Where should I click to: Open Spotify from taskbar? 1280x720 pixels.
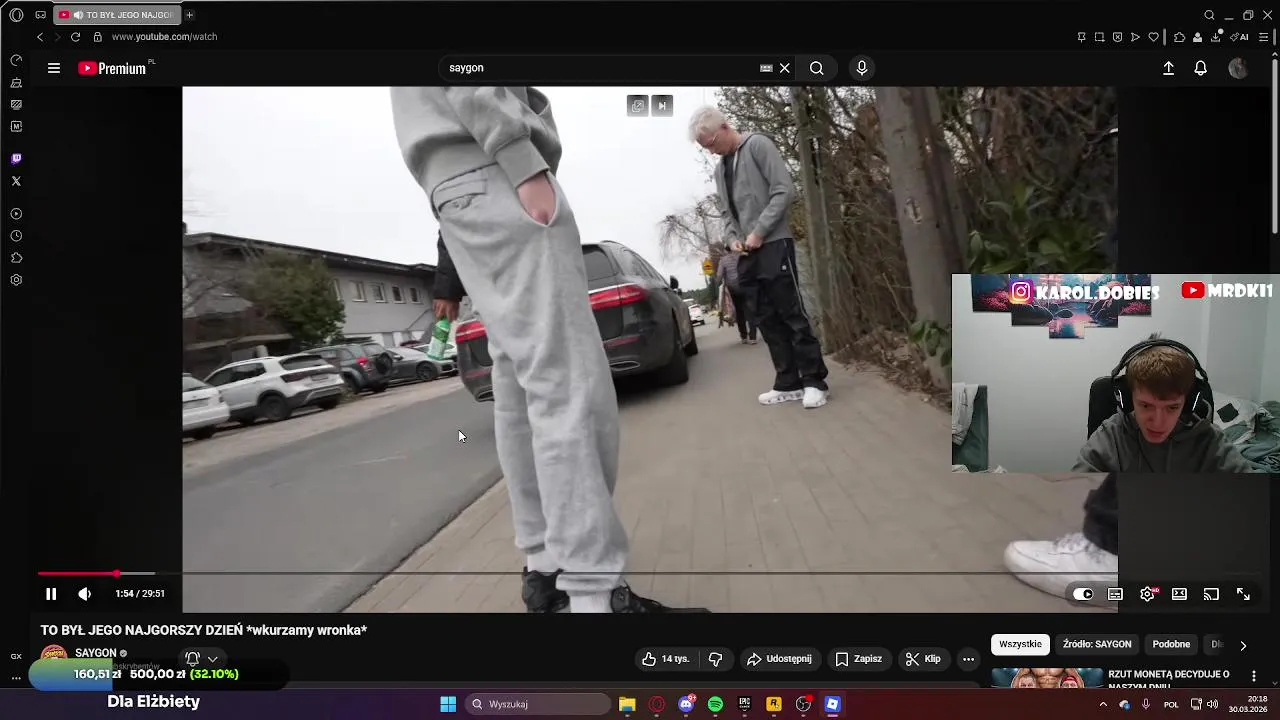click(x=715, y=704)
